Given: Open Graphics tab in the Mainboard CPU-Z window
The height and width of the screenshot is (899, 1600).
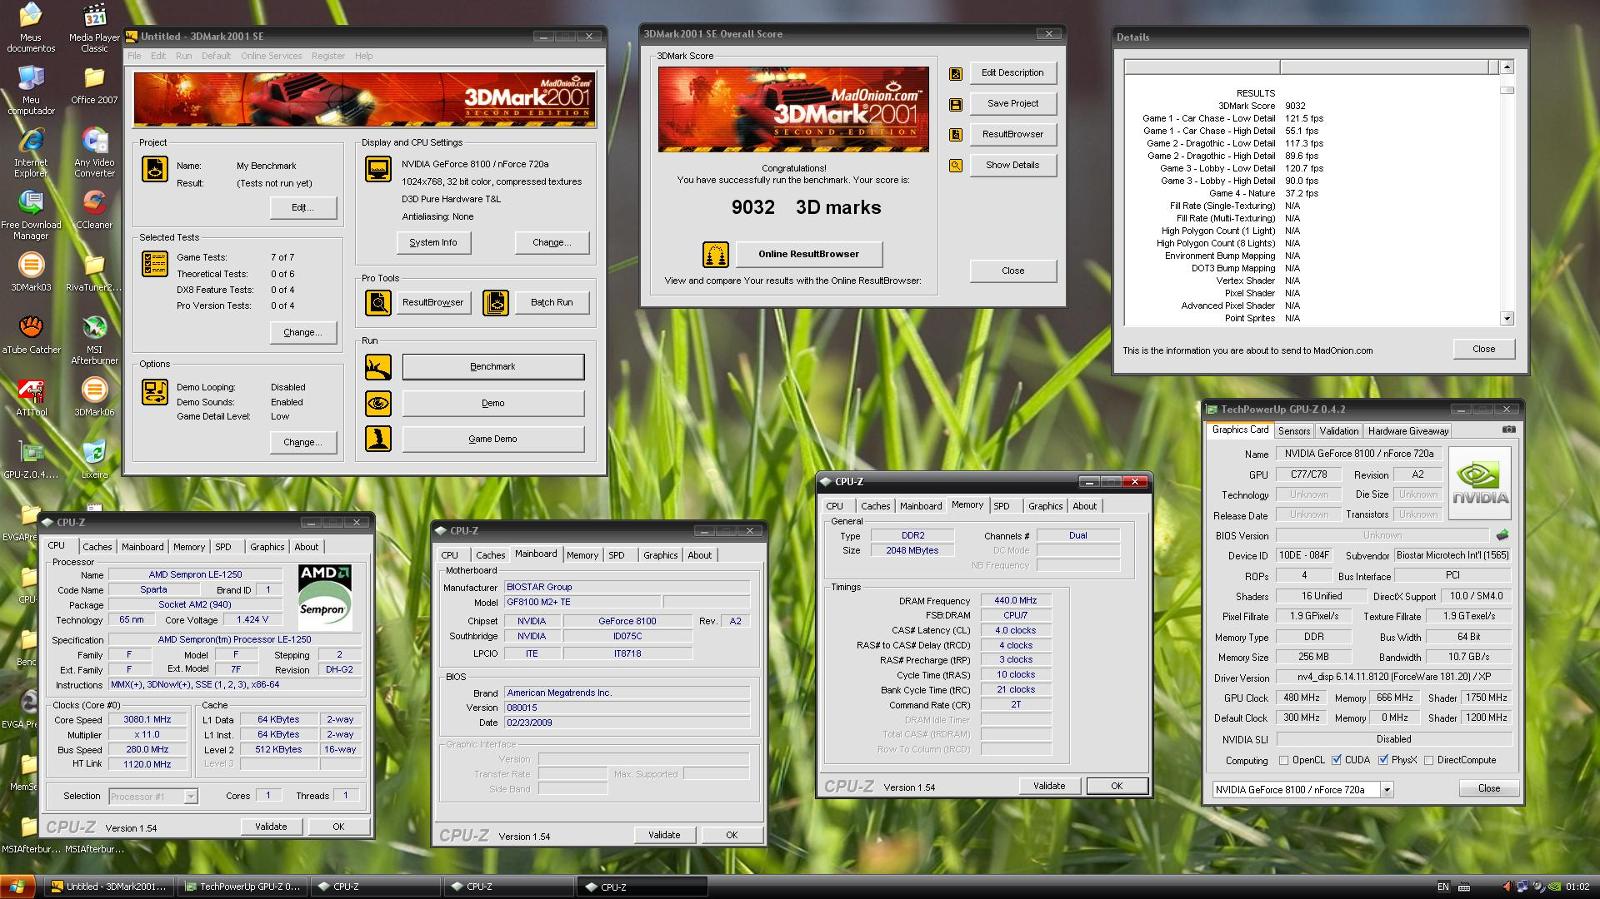Looking at the screenshot, I should (x=661, y=555).
